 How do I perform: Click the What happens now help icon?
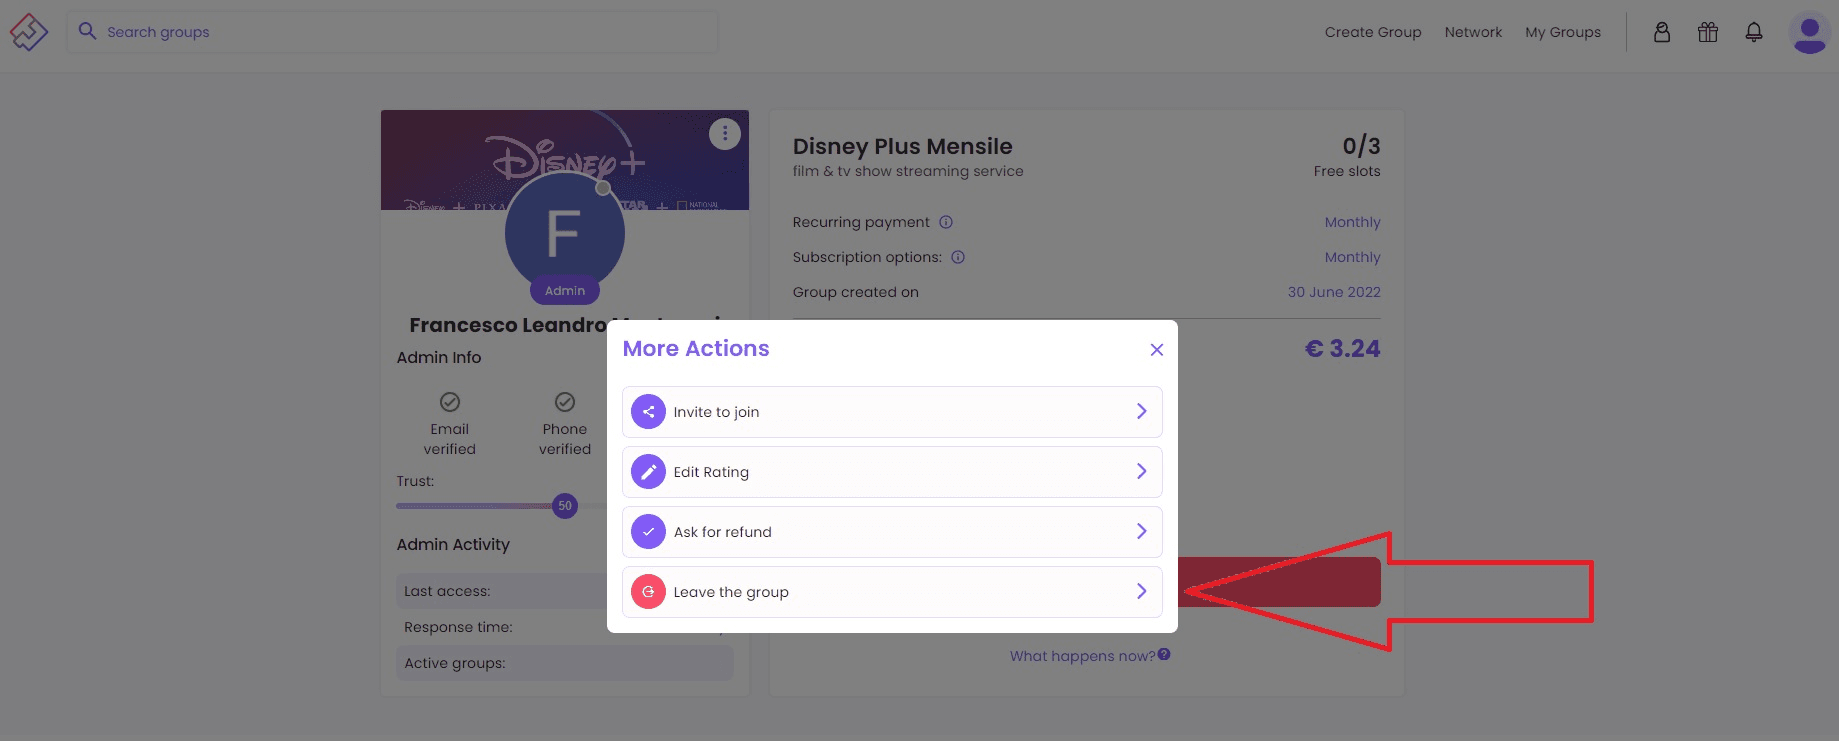[1164, 655]
